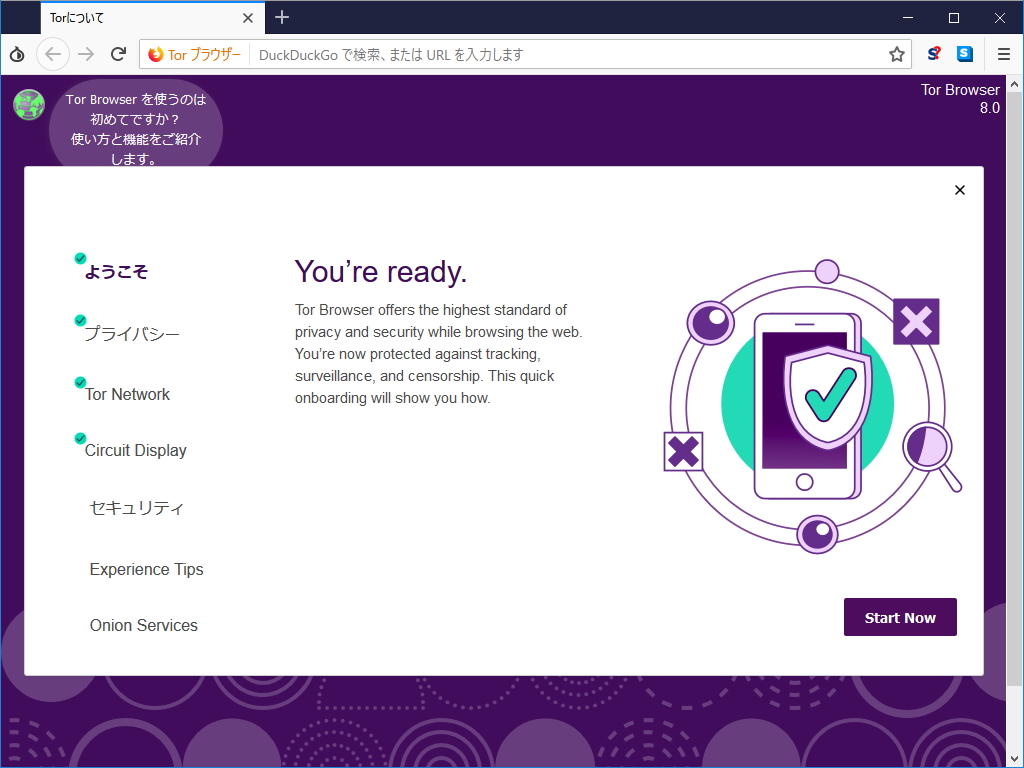Open the Circuit Display section
1024x768 pixels.
pos(134,450)
